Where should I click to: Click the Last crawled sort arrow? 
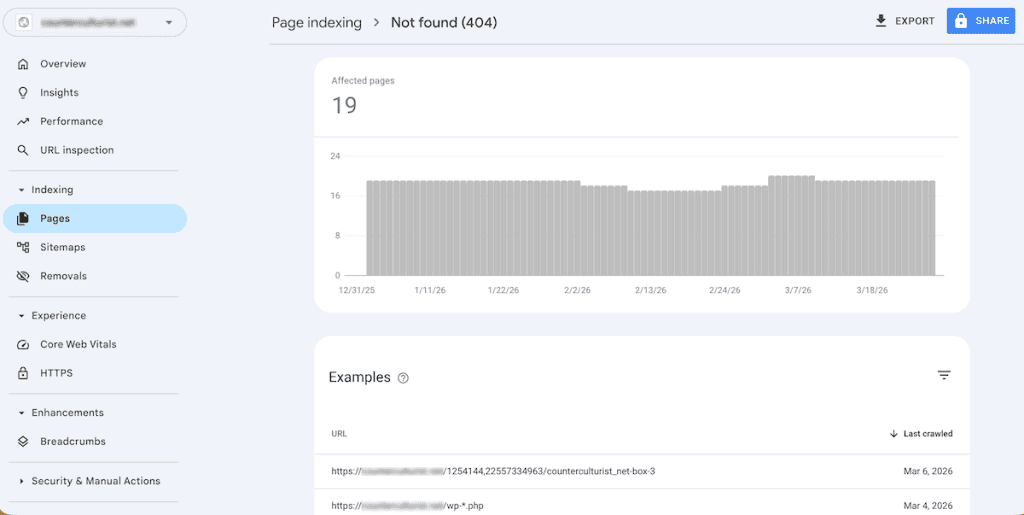coord(893,434)
